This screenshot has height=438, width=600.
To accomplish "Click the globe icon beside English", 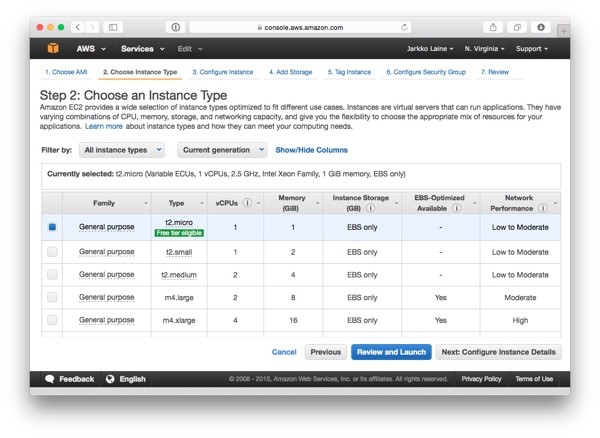I will 110,379.
